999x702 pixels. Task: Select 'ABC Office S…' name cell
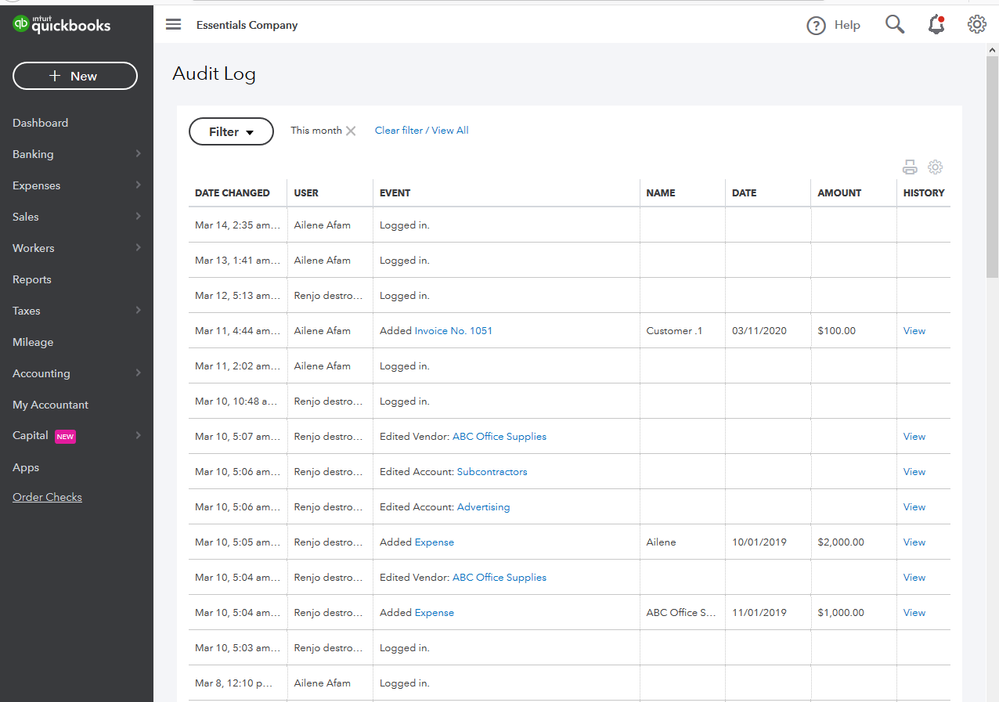[680, 613]
